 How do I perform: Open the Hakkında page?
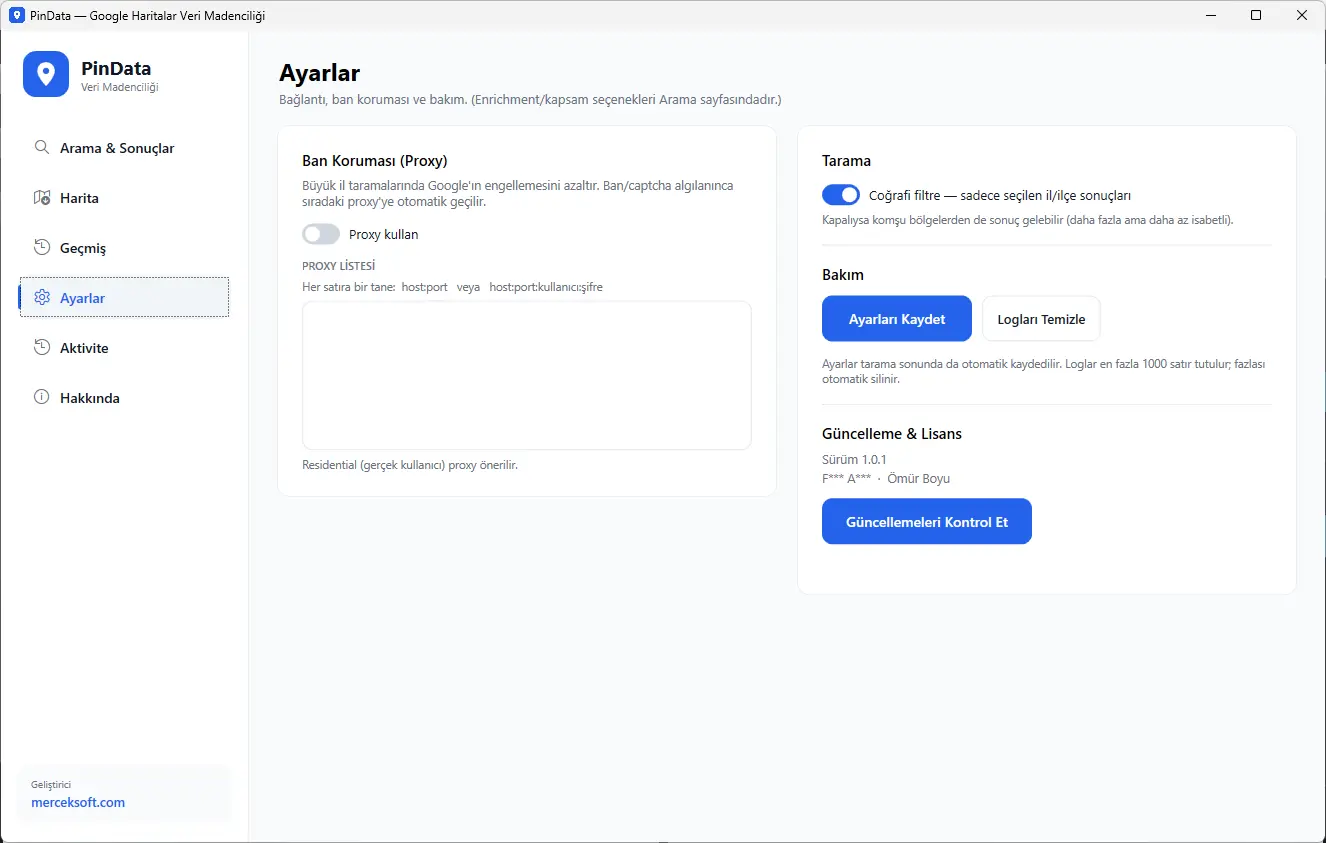point(124,398)
